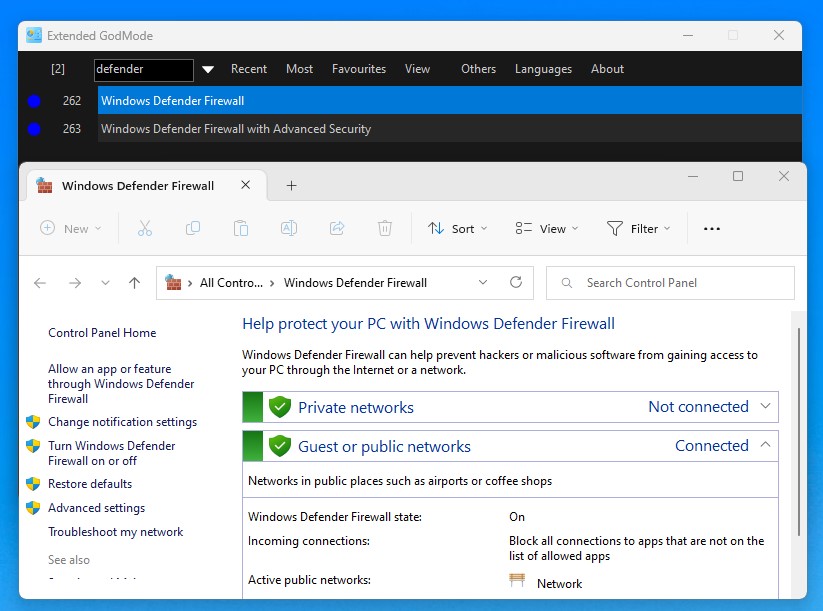The height and width of the screenshot is (611, 823).
Task: Open dropdown arrow beside defender search box
Action: [x=208, y=70]
